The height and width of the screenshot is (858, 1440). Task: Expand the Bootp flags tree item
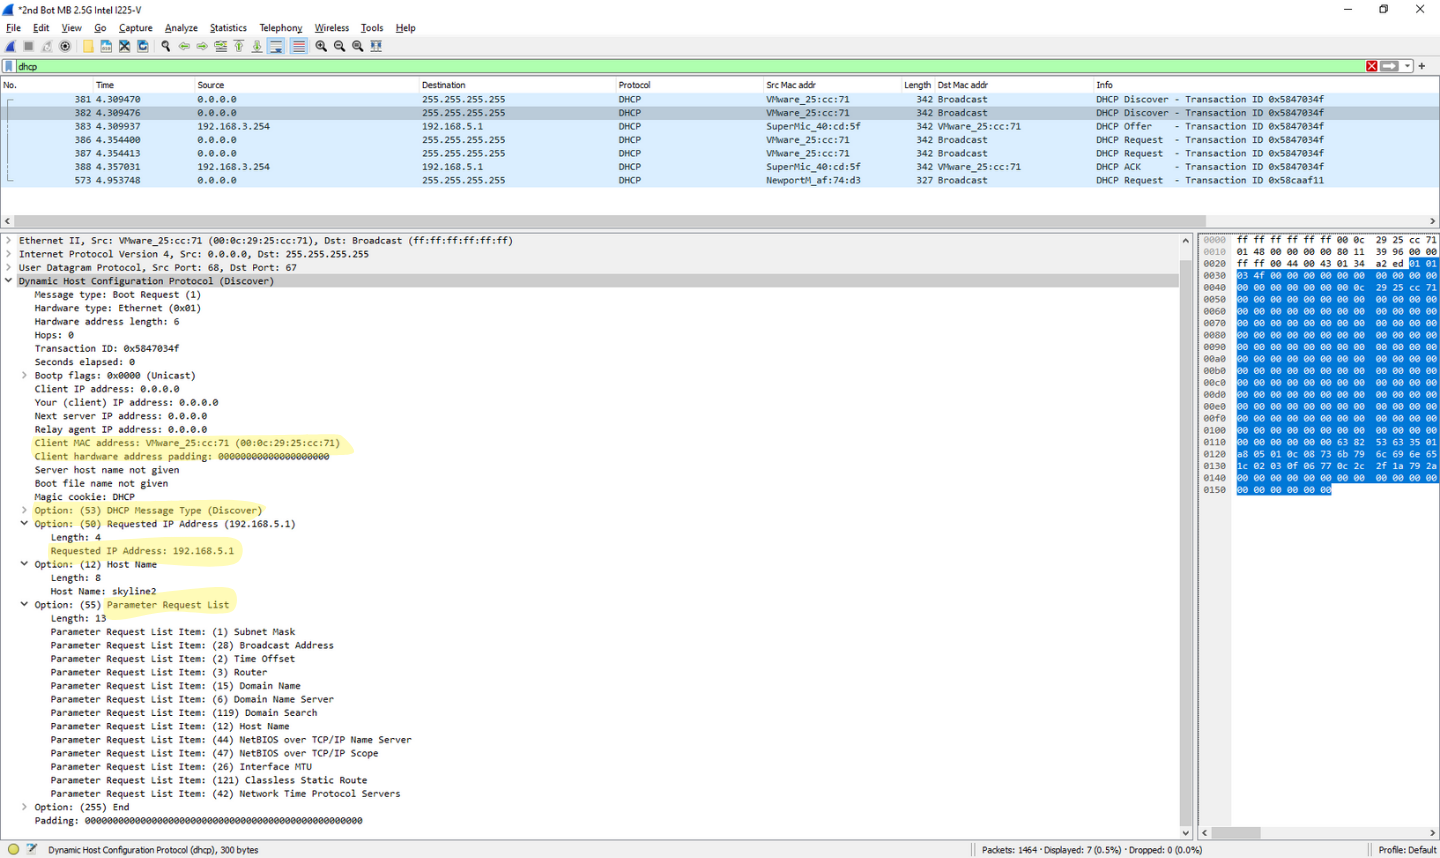pyautogui.click(x=24, y=375)
